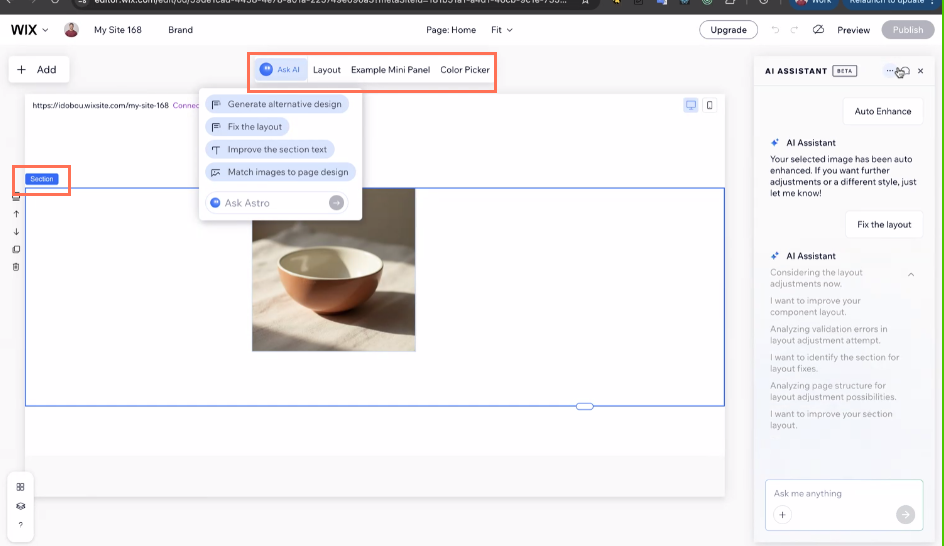Switch to mobile view

click(x=710, y=105)
